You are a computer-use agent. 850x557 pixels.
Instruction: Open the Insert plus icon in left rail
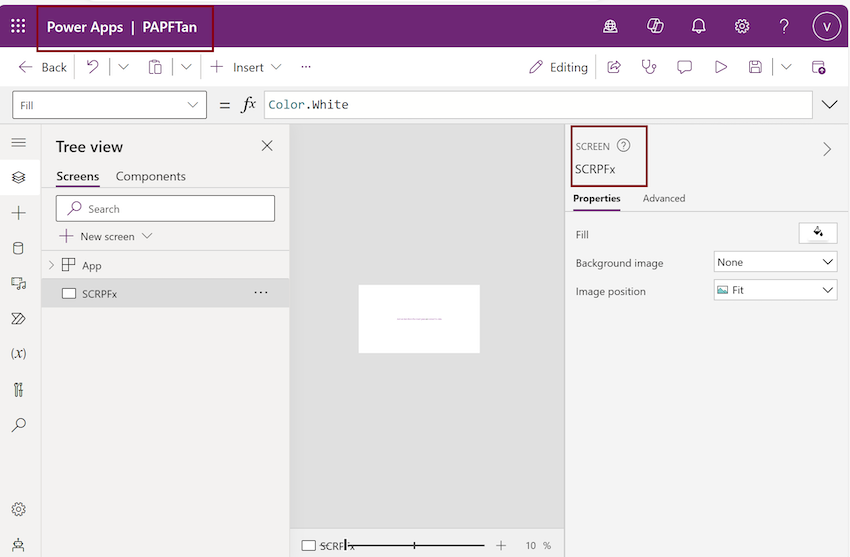tap(18, 212)
